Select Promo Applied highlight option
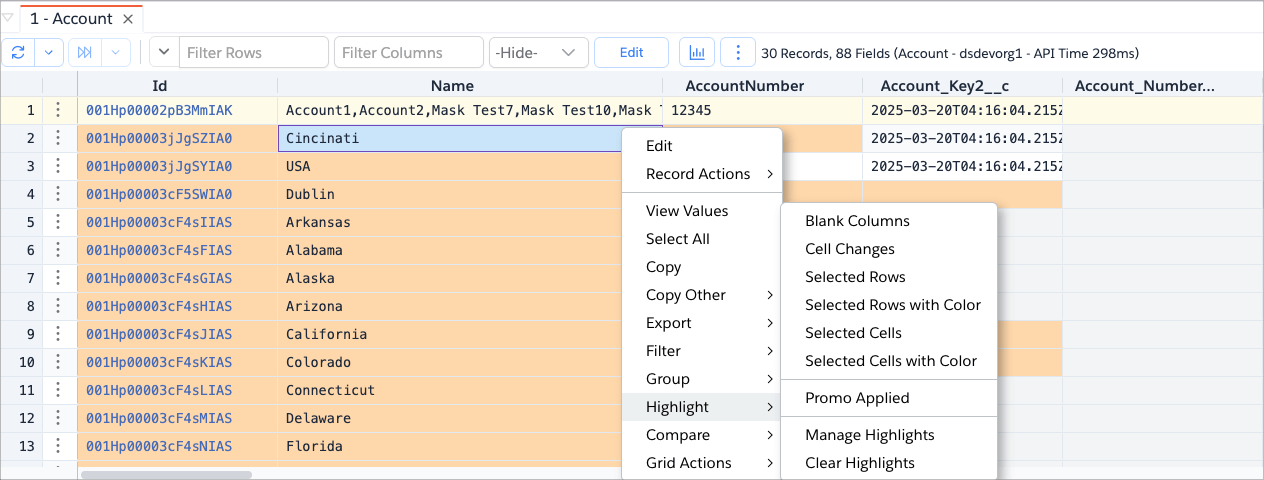 tap(857, 398)
